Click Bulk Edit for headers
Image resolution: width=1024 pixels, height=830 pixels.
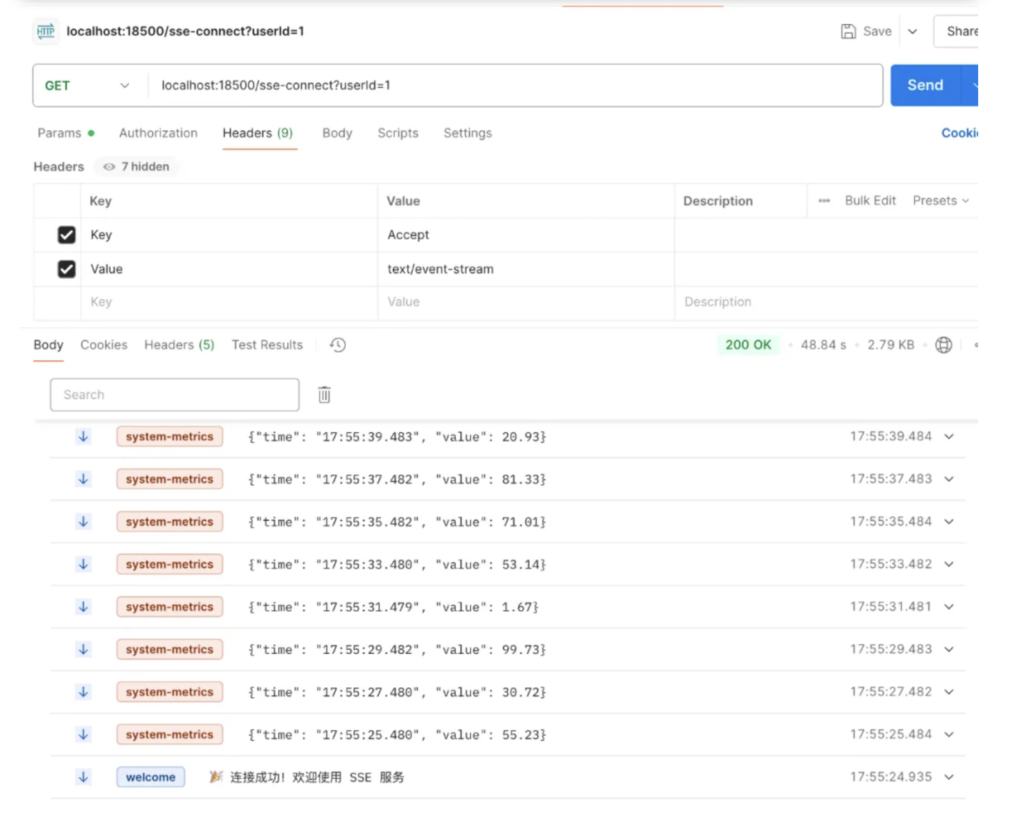[x=870, y=200]
